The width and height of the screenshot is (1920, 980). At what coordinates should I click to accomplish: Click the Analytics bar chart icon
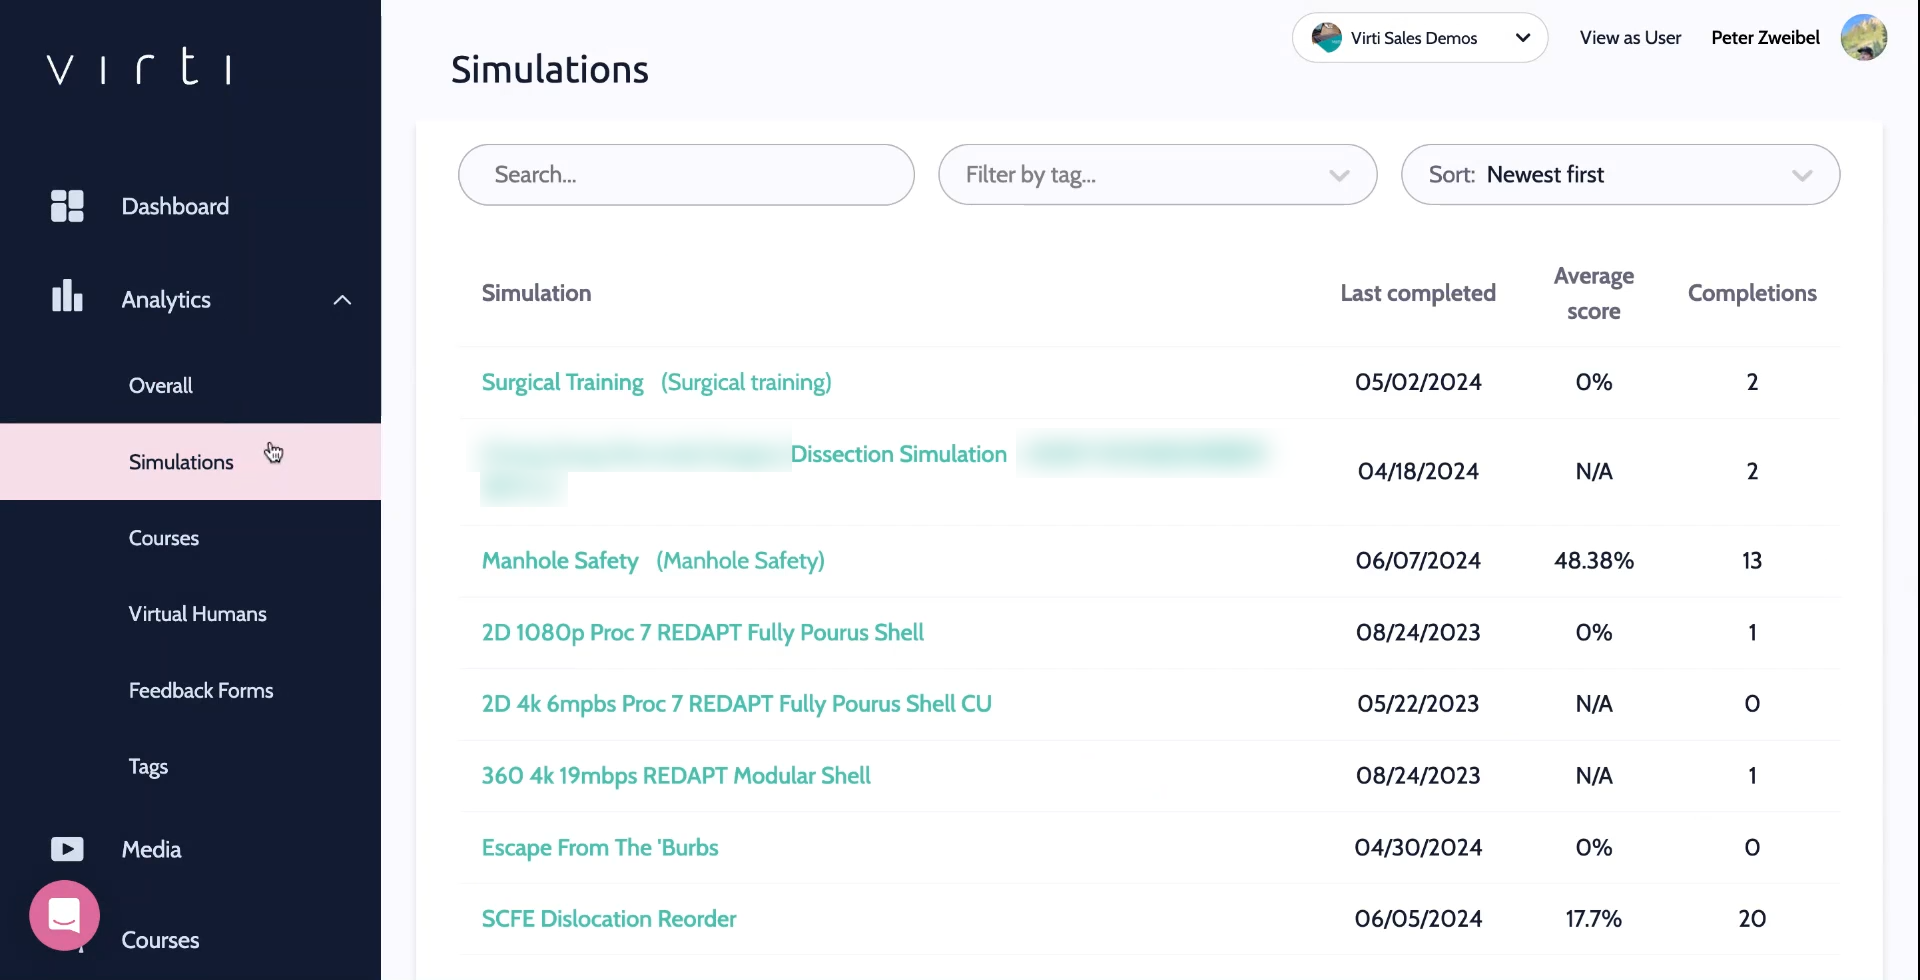[x=67, y=297]
